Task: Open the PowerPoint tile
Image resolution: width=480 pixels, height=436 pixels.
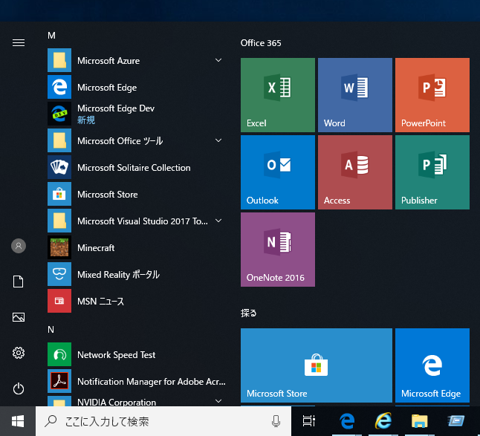Action: [x=432, y=95]
